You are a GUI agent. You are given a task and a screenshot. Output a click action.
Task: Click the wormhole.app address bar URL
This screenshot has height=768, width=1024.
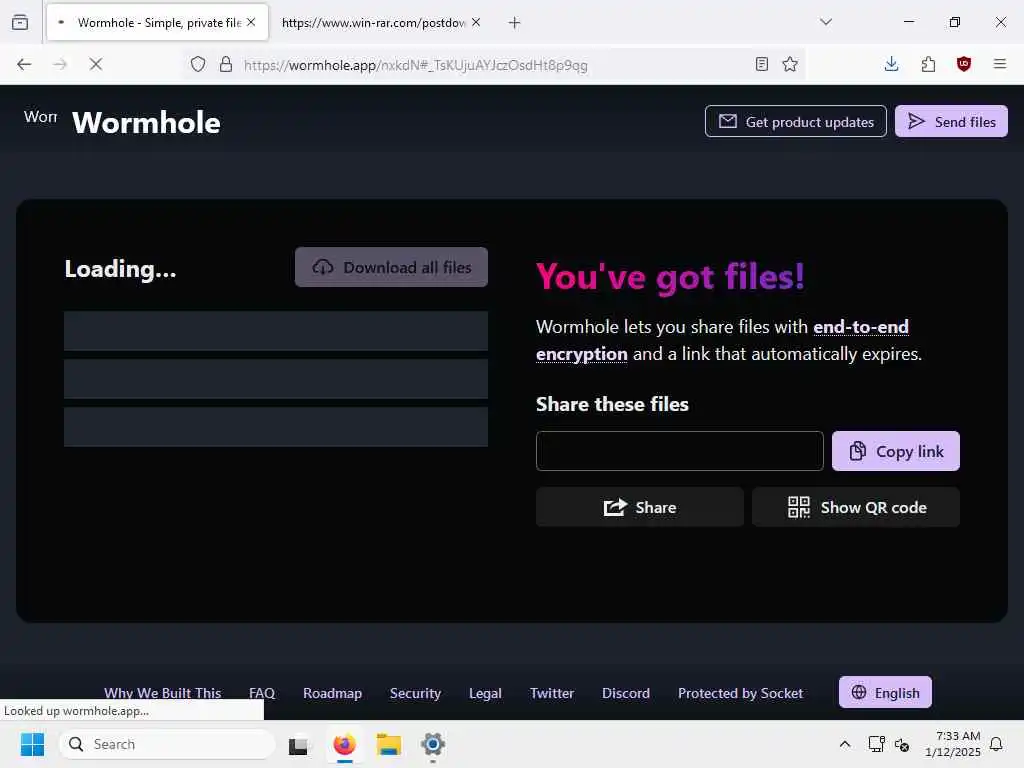[x=415, y=65]
